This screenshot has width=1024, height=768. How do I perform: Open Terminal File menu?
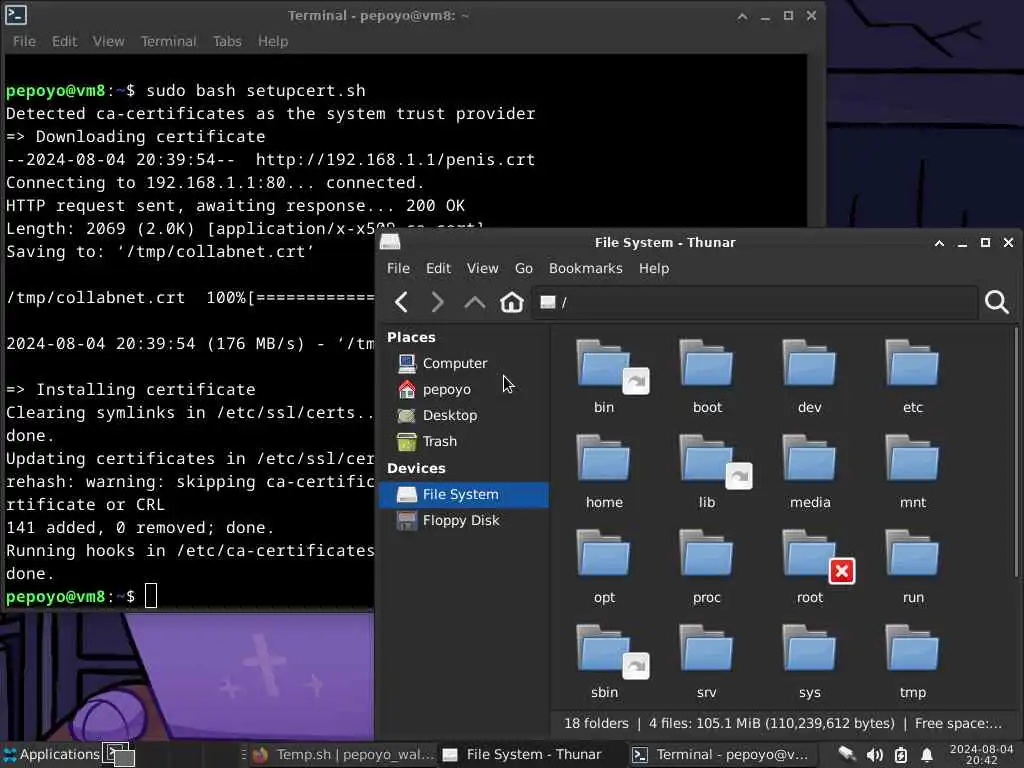pyautogui.click(x=24, y=41)
